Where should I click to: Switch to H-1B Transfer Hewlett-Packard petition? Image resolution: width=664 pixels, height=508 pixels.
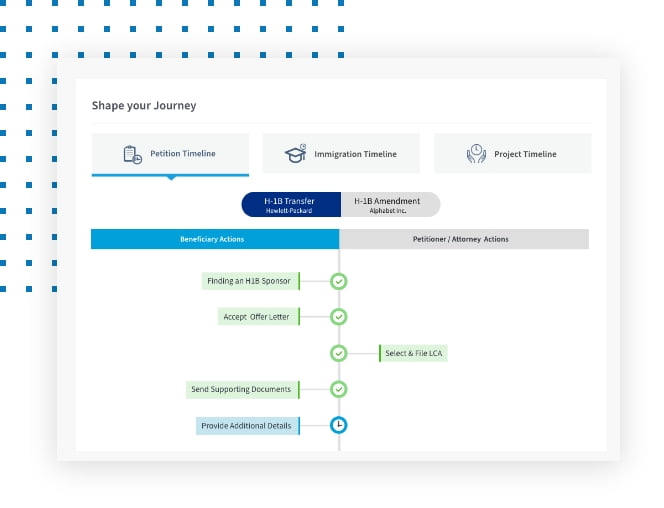291,205
